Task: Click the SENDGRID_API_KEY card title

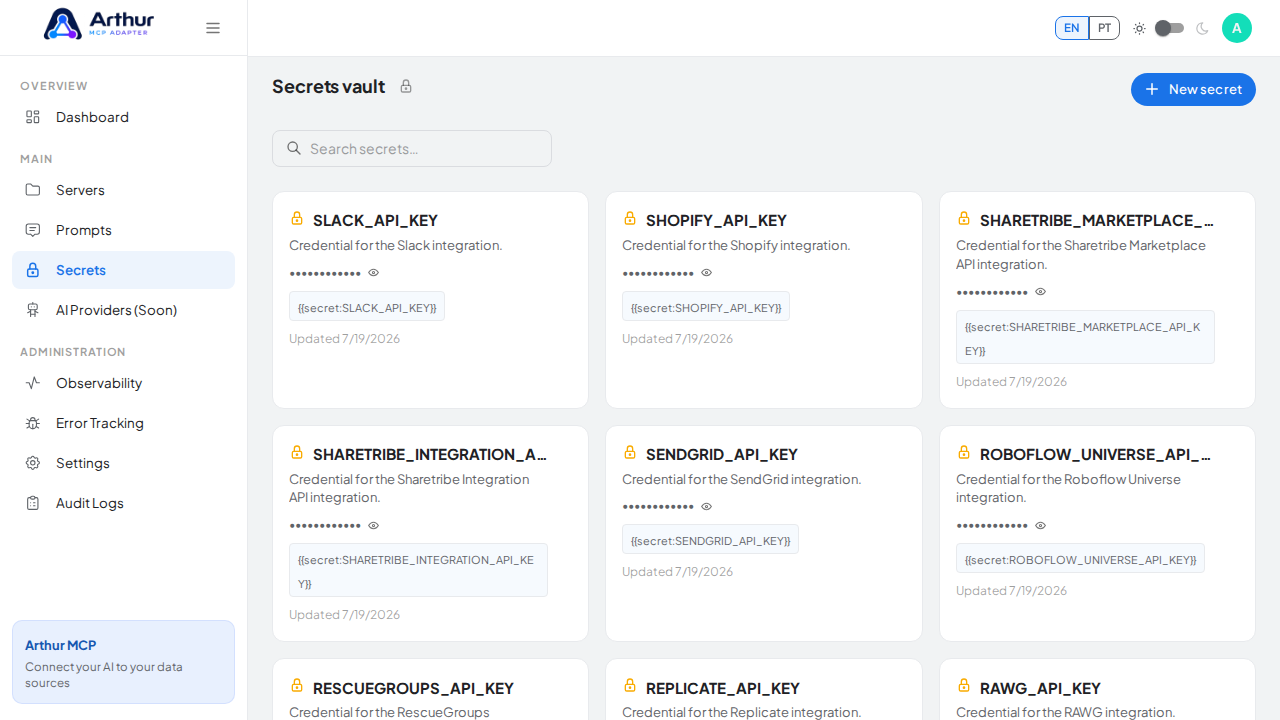Action: (722, 454)
